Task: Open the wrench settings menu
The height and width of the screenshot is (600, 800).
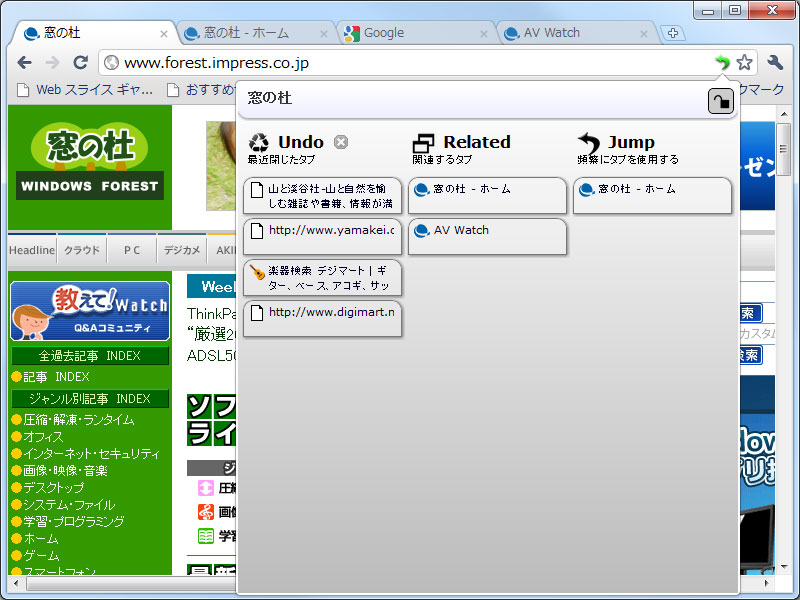Action: pos(775,63)
